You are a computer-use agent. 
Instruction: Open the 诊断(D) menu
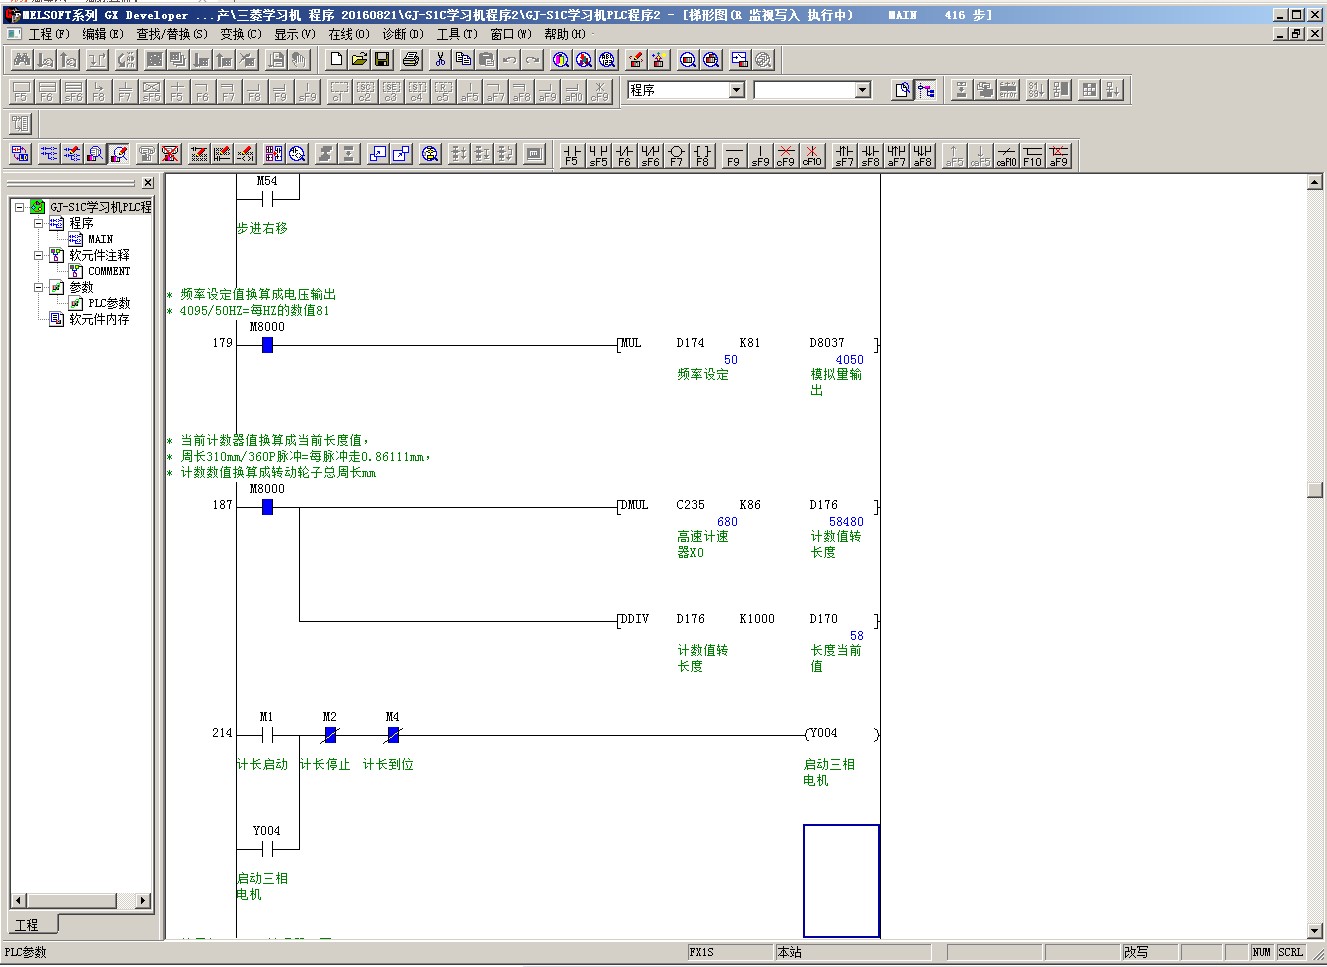click(403, 34)
